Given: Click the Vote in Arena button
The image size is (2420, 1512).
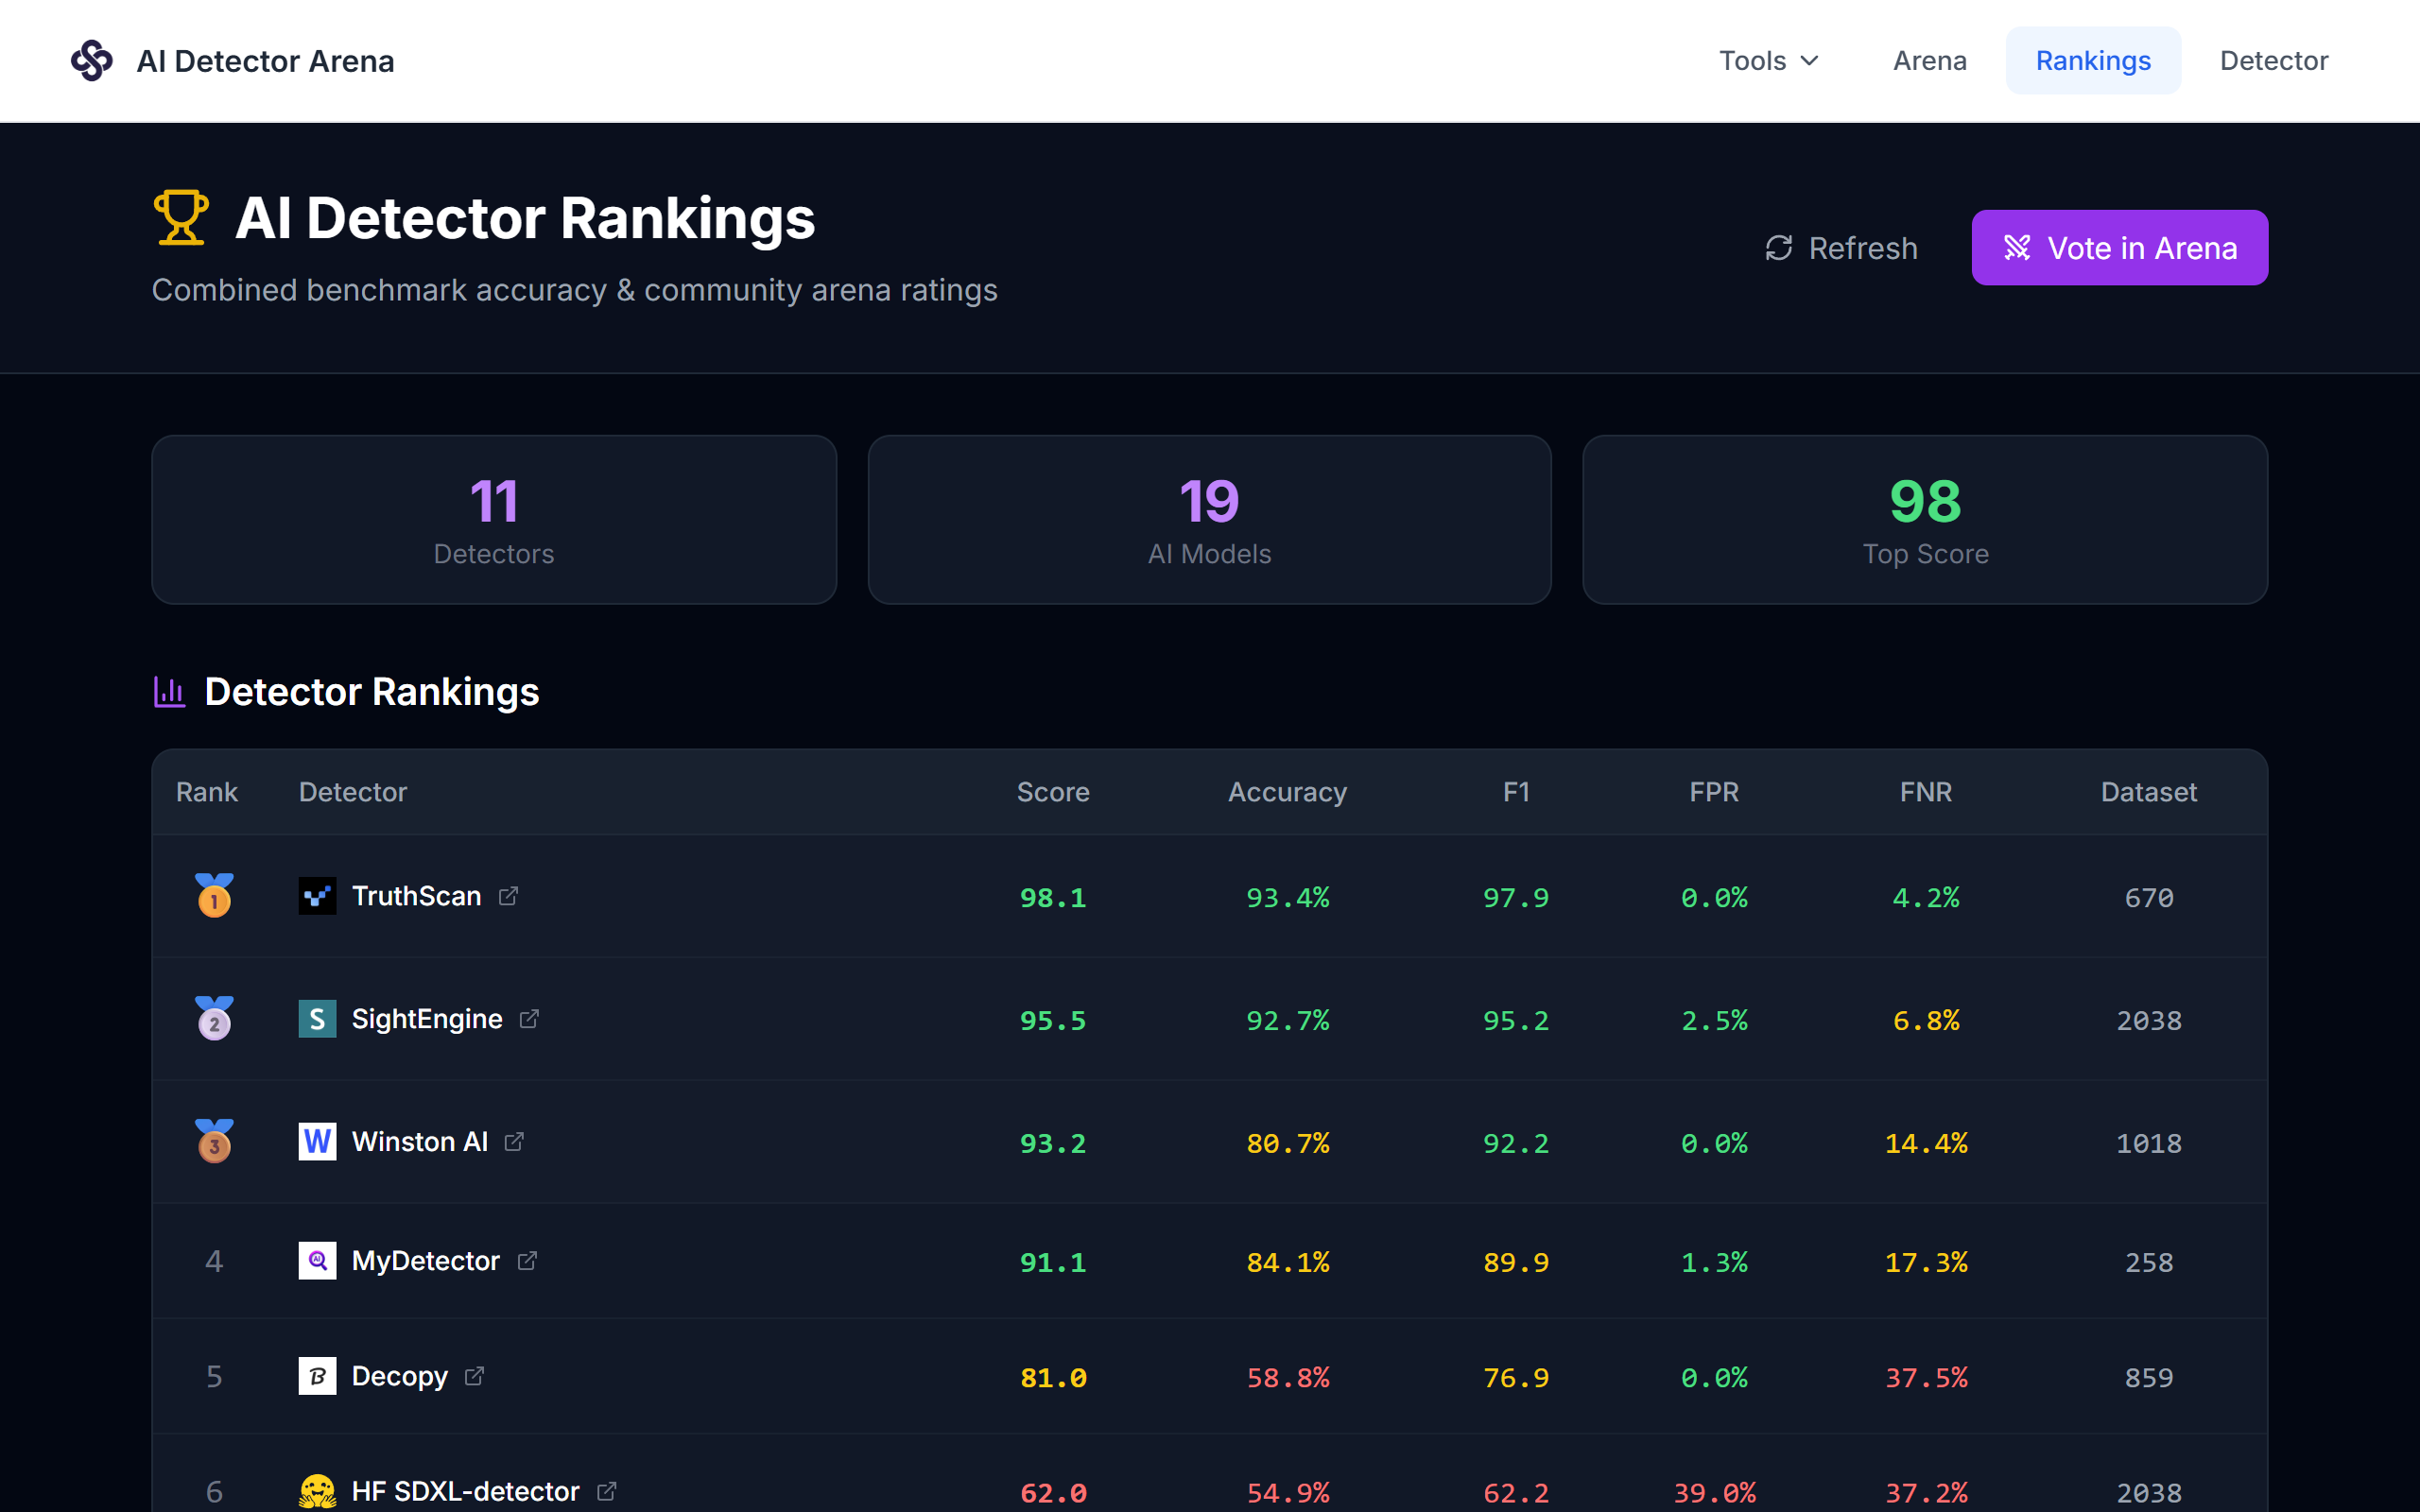Looking at the screenshot, I should (x=2119, y=248).
